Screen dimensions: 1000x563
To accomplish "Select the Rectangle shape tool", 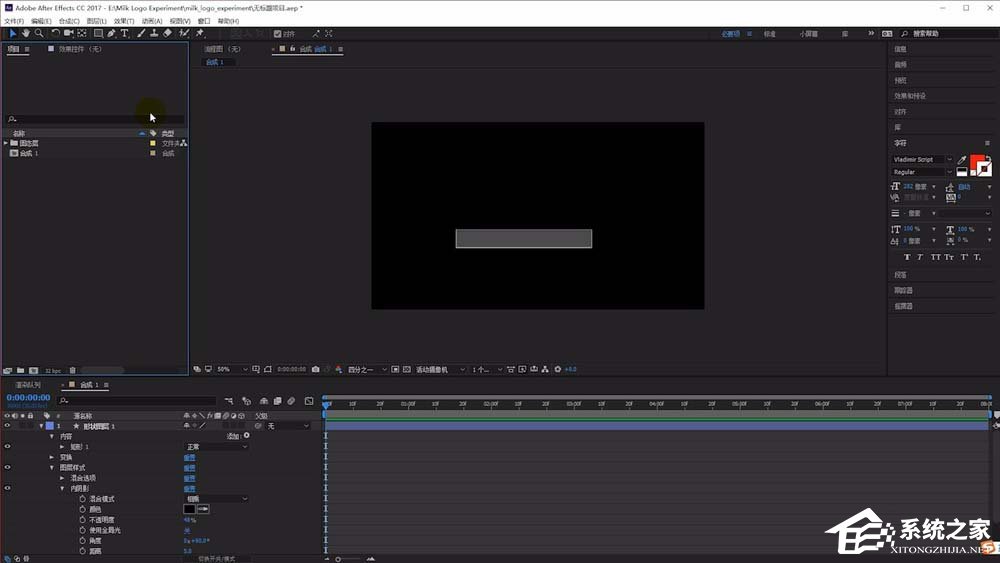I will click(x=97, y=33).
